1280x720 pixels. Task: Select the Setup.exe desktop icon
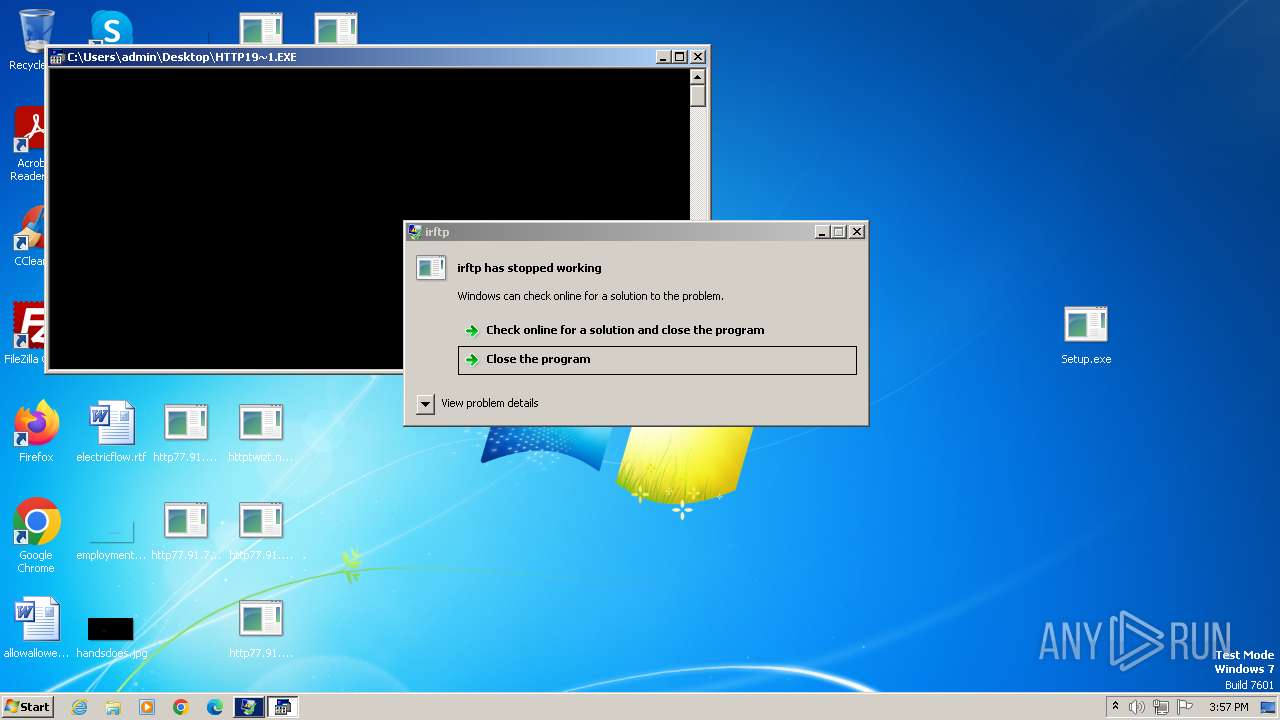pyautogui.click(x=1086, y=336)
